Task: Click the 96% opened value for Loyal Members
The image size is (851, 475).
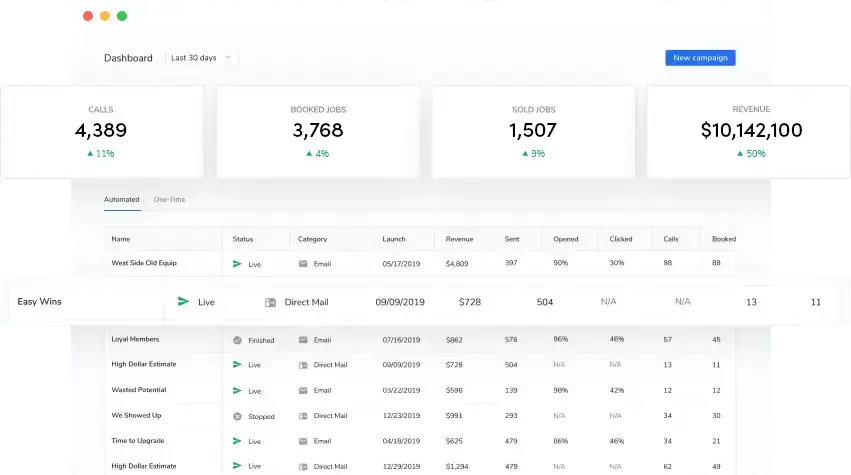Action: [x=560, y=339]
